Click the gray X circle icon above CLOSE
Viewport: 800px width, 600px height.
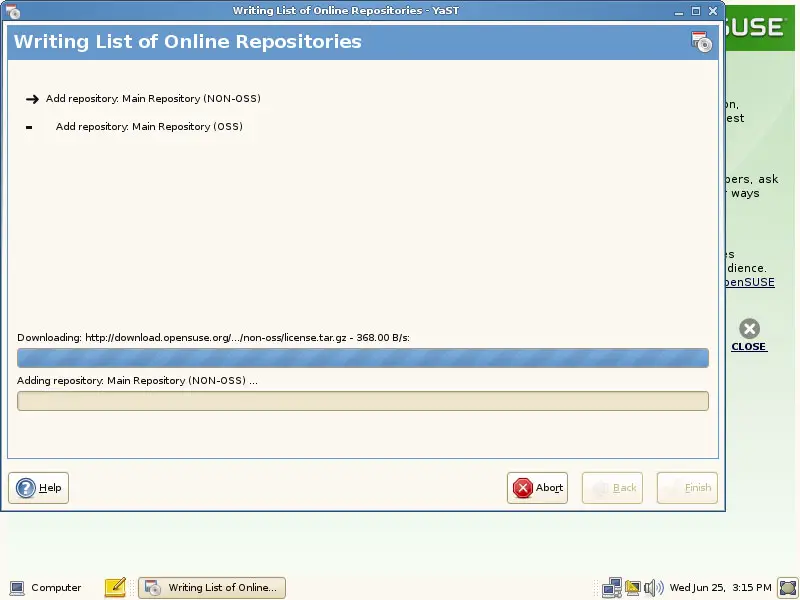tap(749, 329)
